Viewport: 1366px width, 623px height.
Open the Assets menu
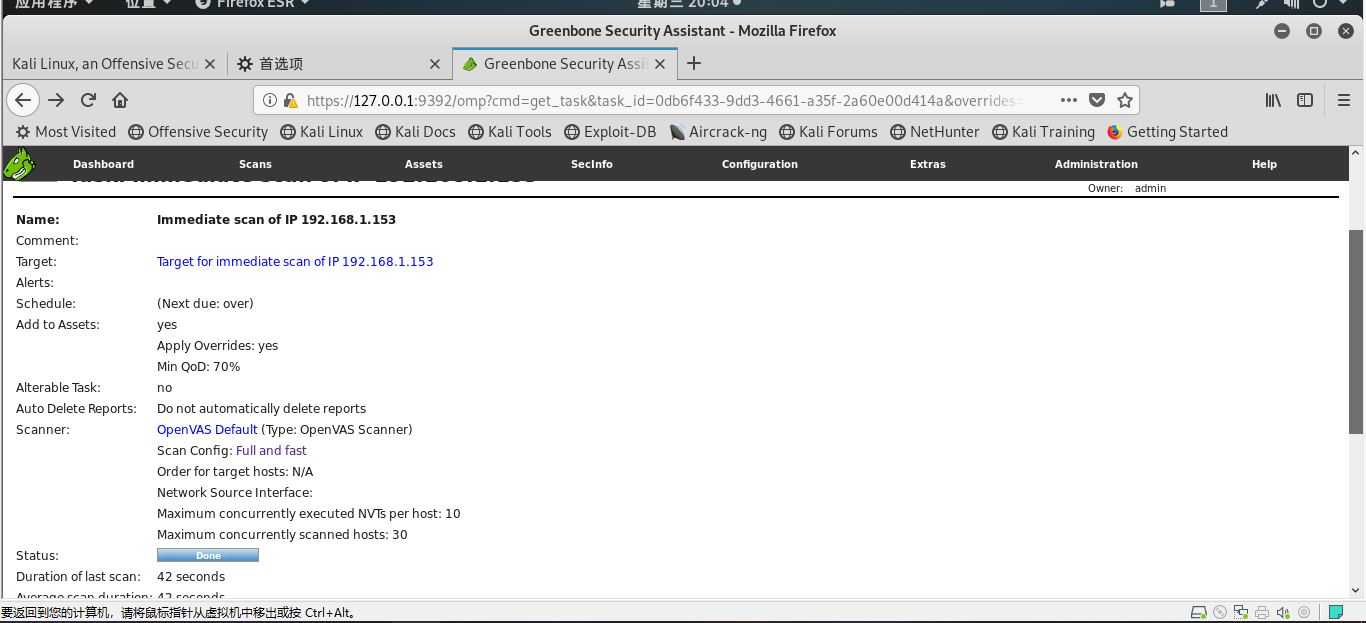point(424,164)
